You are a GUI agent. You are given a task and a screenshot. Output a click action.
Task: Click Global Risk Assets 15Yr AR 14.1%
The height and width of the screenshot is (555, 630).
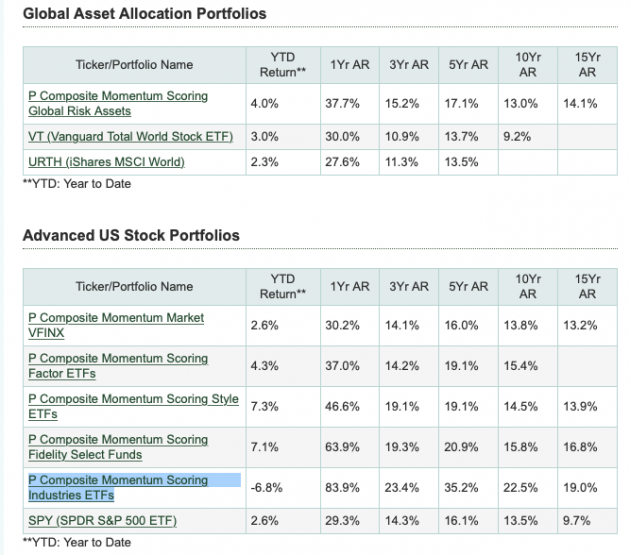click(580, 104)
